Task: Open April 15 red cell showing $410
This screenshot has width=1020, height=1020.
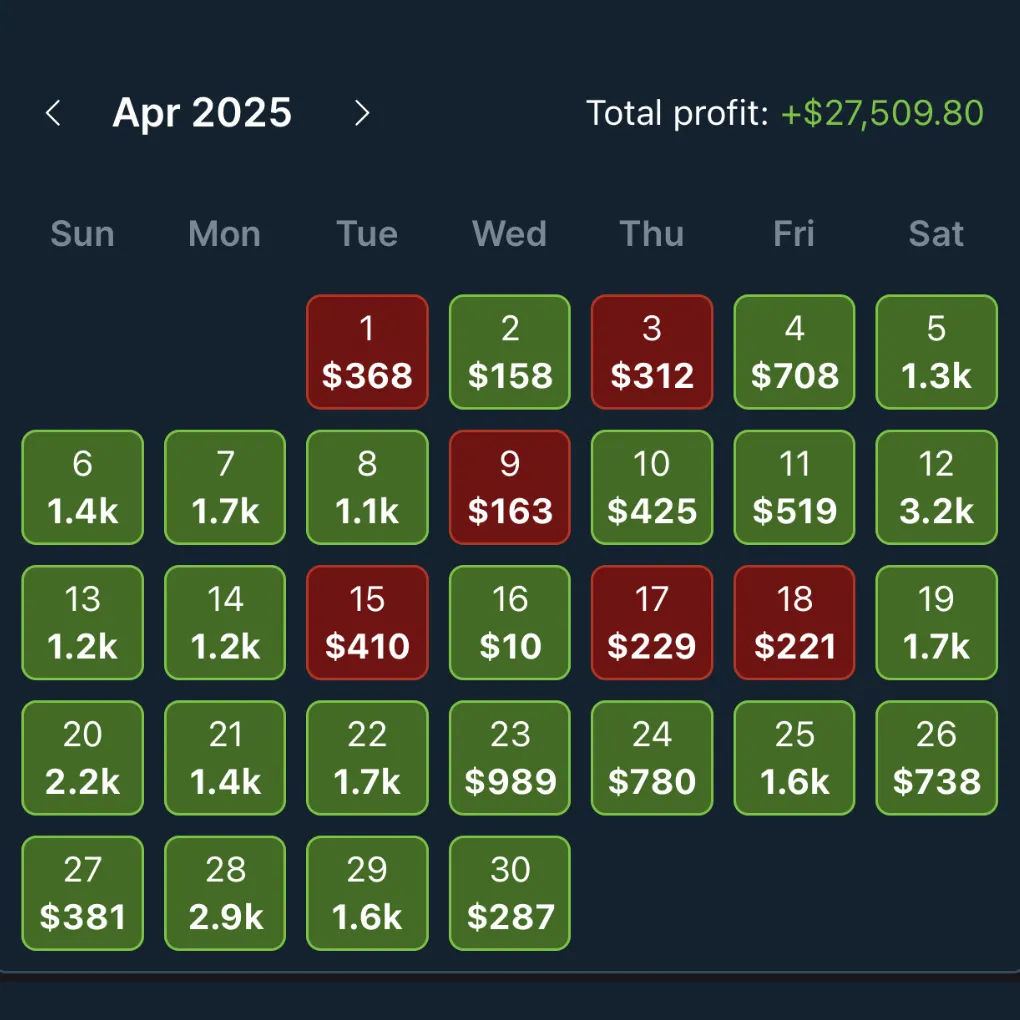Action: point(367,622)
